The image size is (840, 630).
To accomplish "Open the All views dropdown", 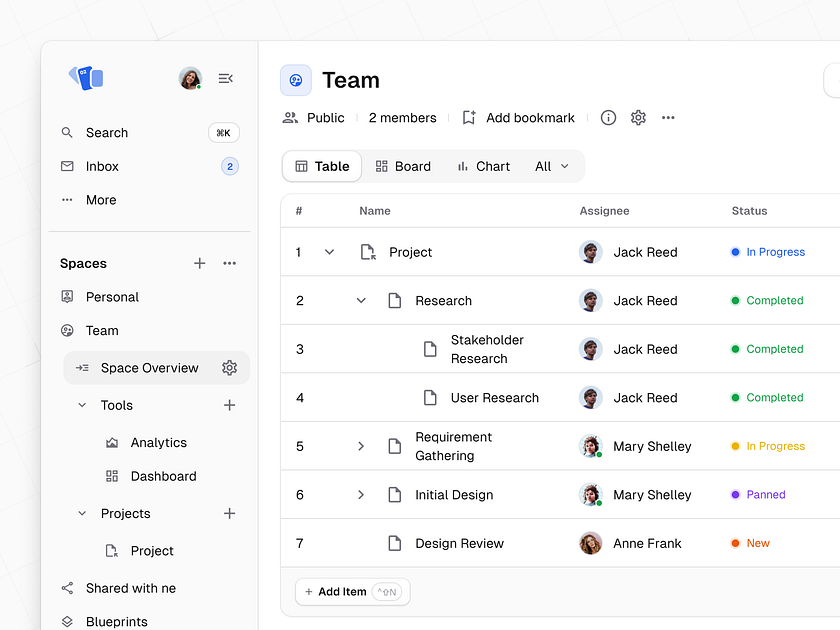I will coord(551,166).
